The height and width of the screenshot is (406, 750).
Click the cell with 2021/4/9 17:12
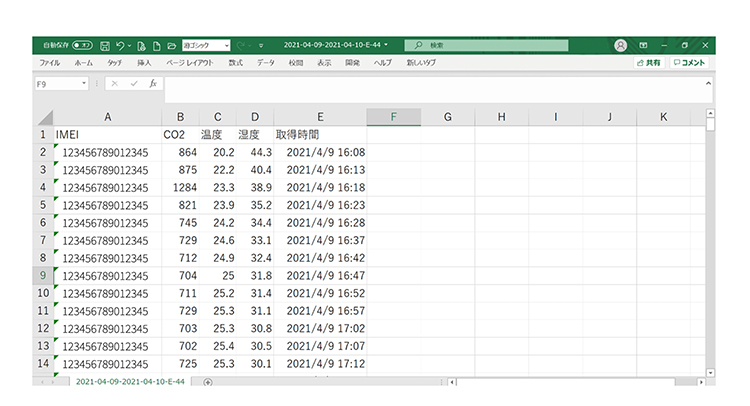320,364
